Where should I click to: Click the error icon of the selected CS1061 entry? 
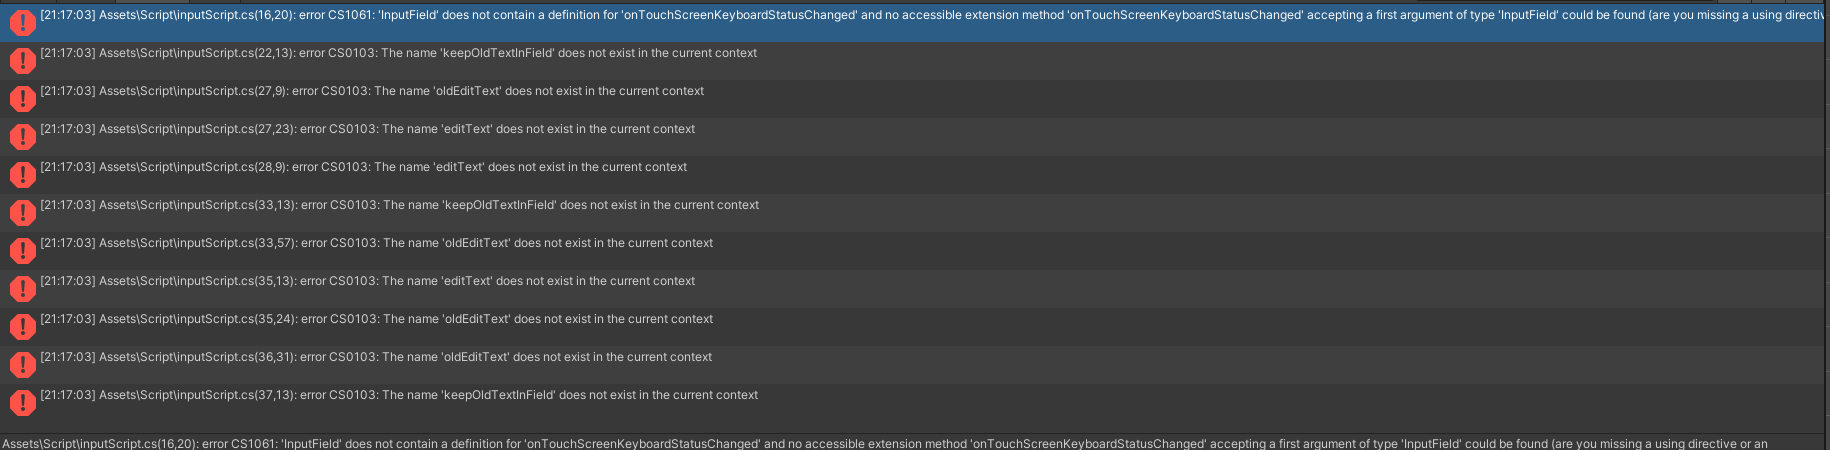tap(22, 22)
